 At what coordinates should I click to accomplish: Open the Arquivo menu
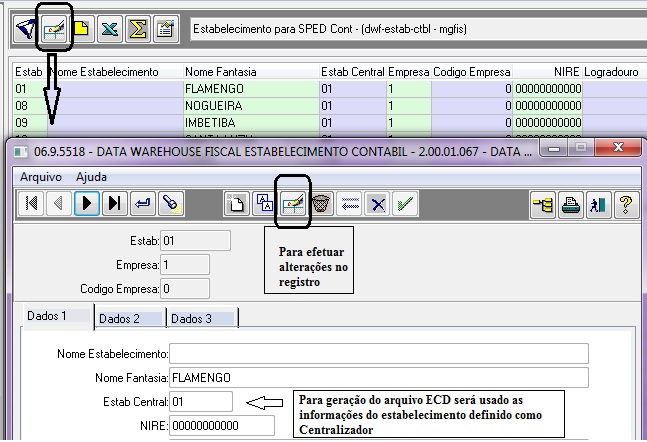[41, 177]
